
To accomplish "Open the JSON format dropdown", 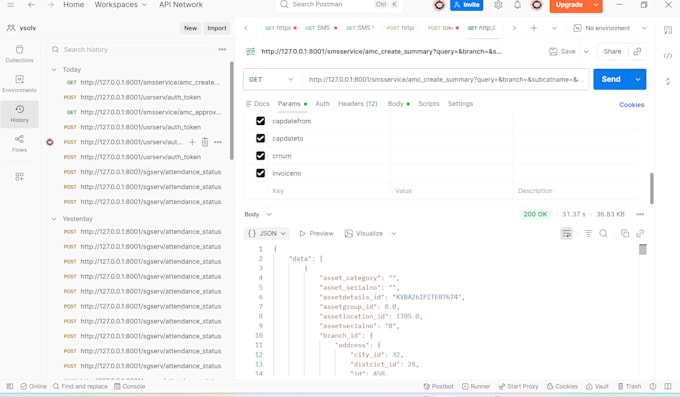I will (x=267, y=233).
